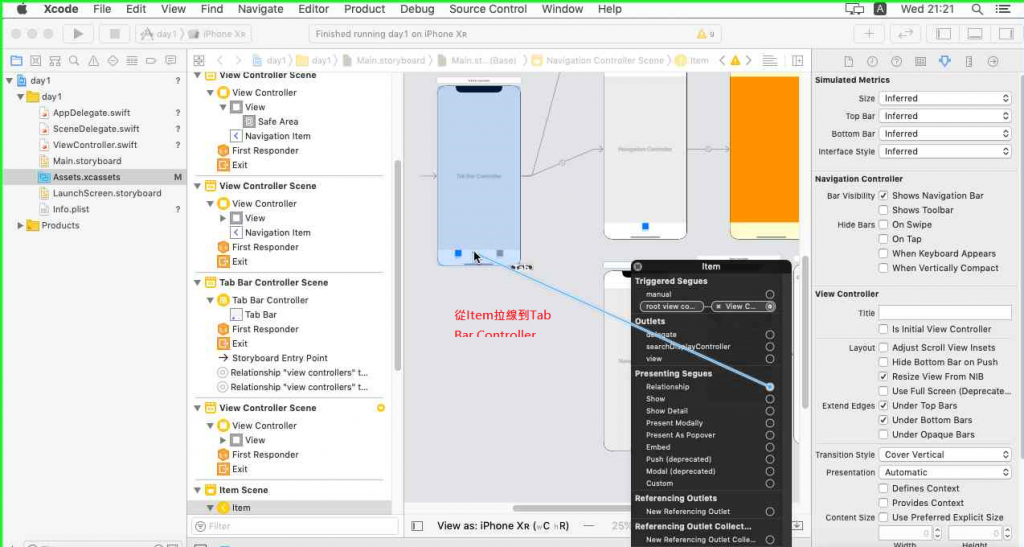The height and width of the screenshot is (547, 1024).
Task: Show the Connections inspector arrow icon
Action: [993, 61]
